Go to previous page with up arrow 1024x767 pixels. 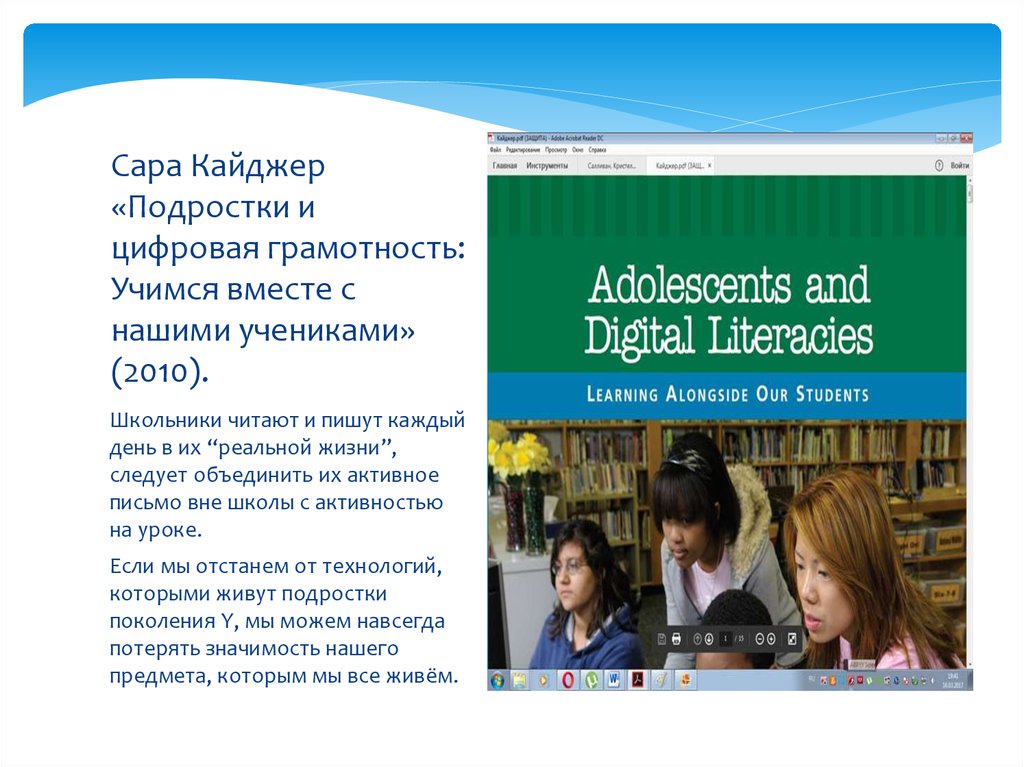click(697, 638)
